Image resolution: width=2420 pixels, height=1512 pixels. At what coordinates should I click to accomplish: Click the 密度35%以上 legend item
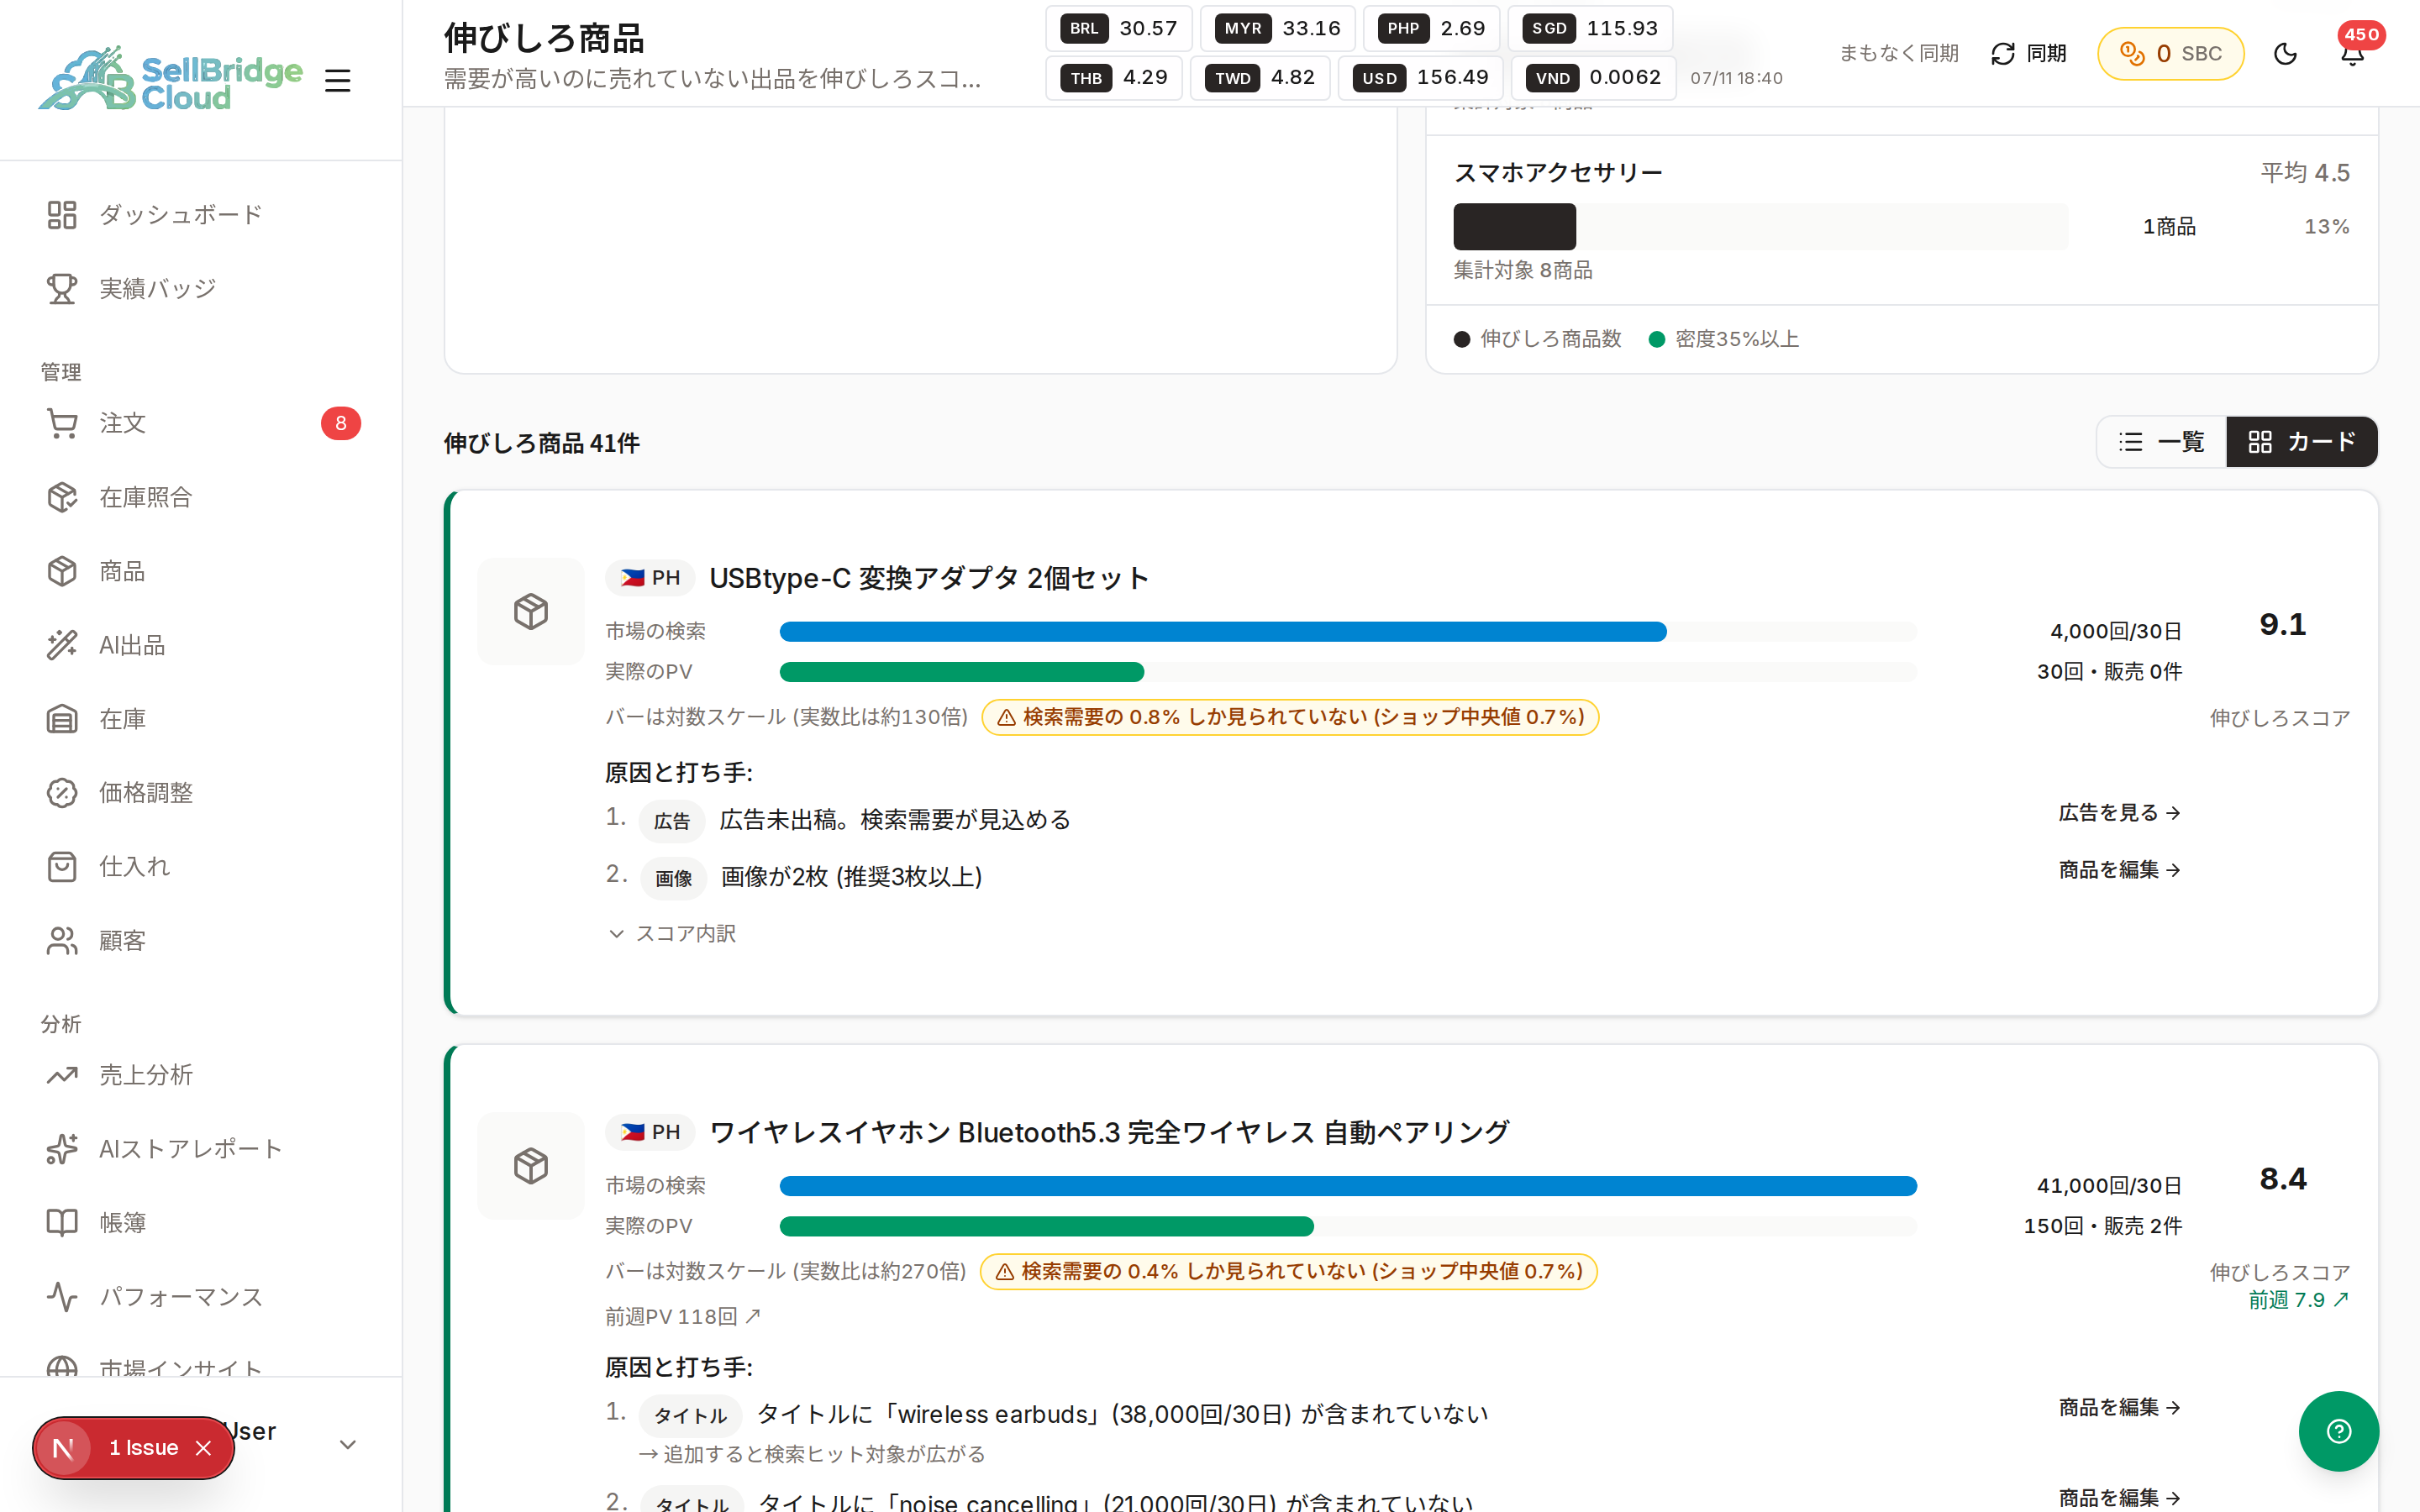click(1723, 339)
